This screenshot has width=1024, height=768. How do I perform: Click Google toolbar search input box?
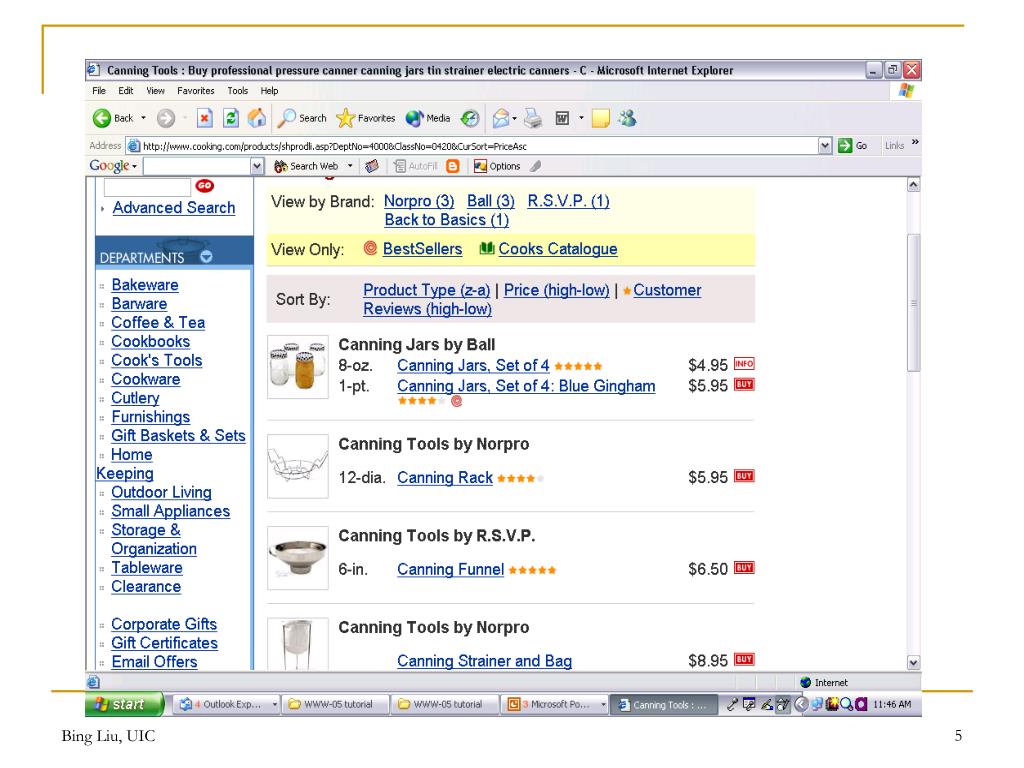click(x=197, y=167)
